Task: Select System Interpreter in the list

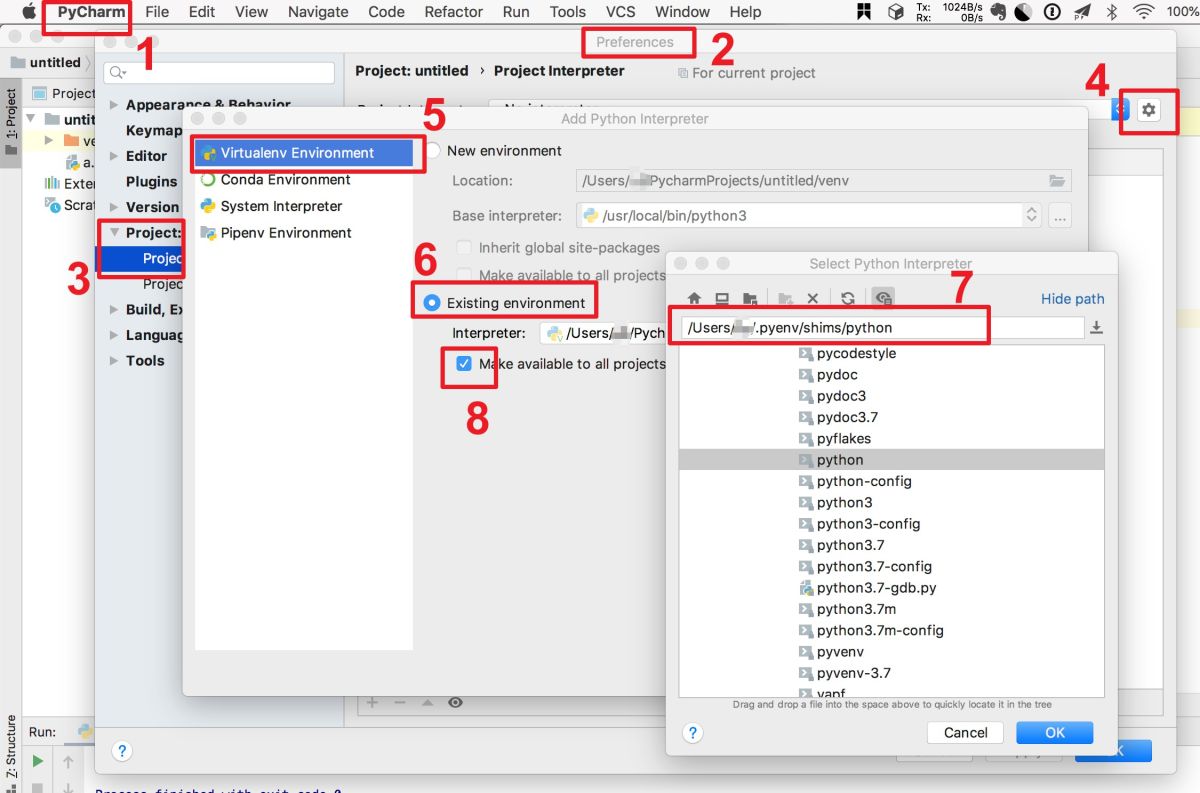Action: coord(304,206)
